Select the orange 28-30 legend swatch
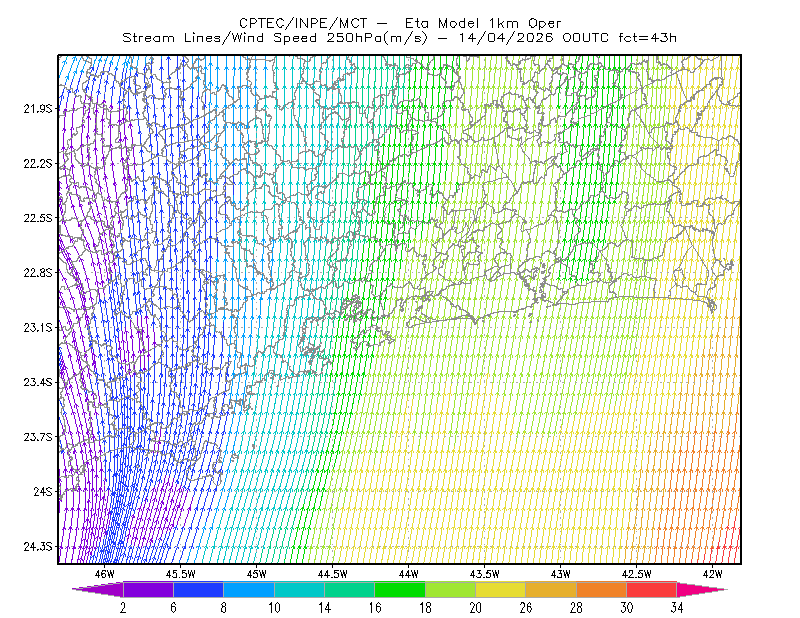Viewport: 800px width, 618px height. coord(602,589)
